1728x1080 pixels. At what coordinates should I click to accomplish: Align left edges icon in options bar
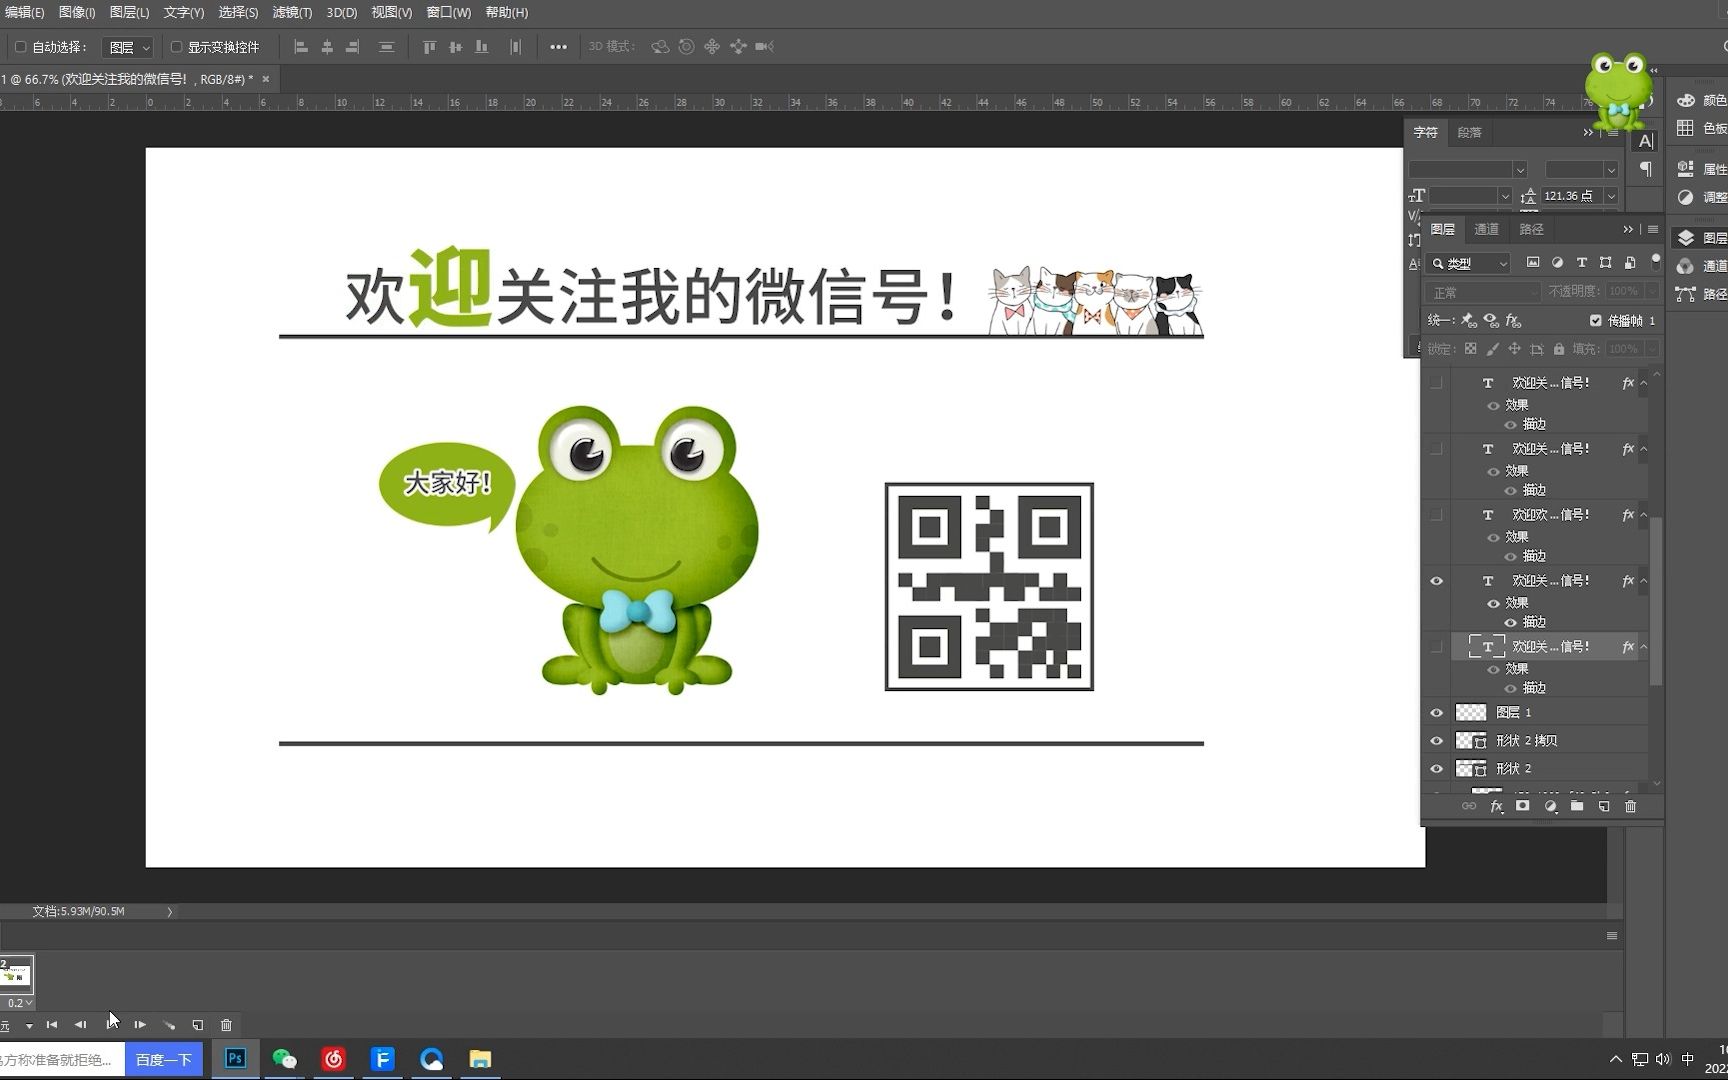pyautogui.click(x=300, y=47)
